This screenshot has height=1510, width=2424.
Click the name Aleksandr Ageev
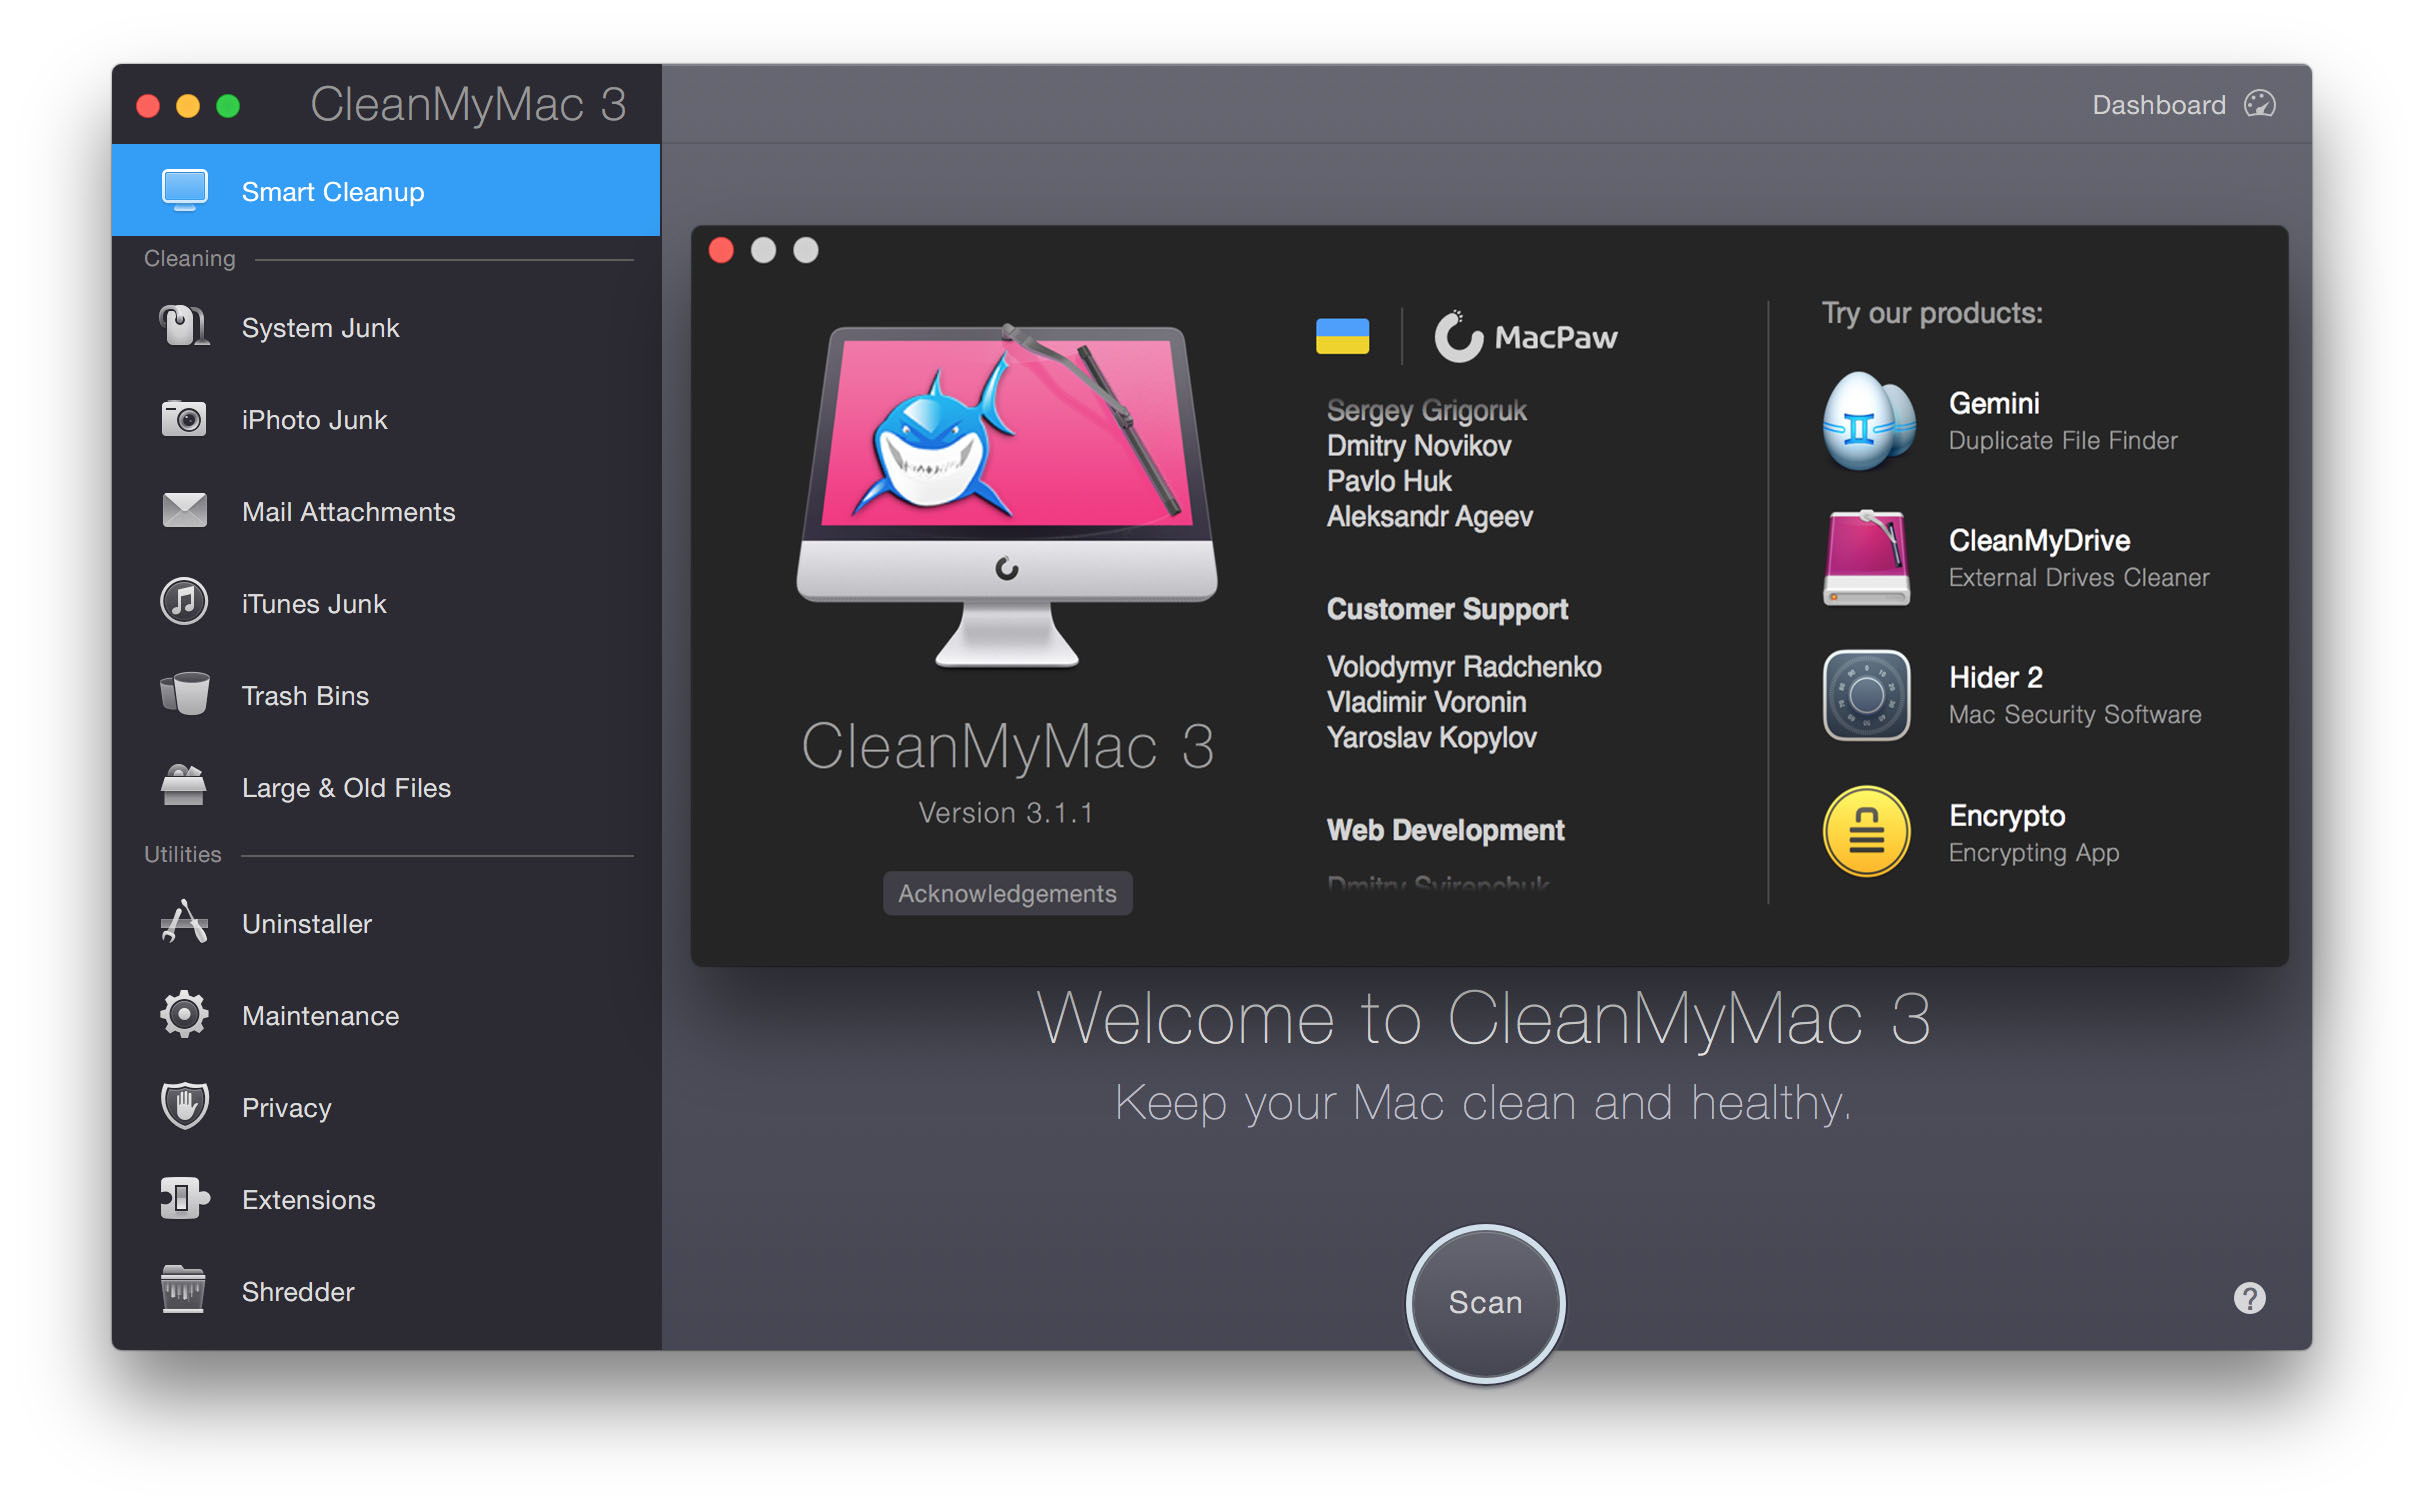[x=1430, y=516]
